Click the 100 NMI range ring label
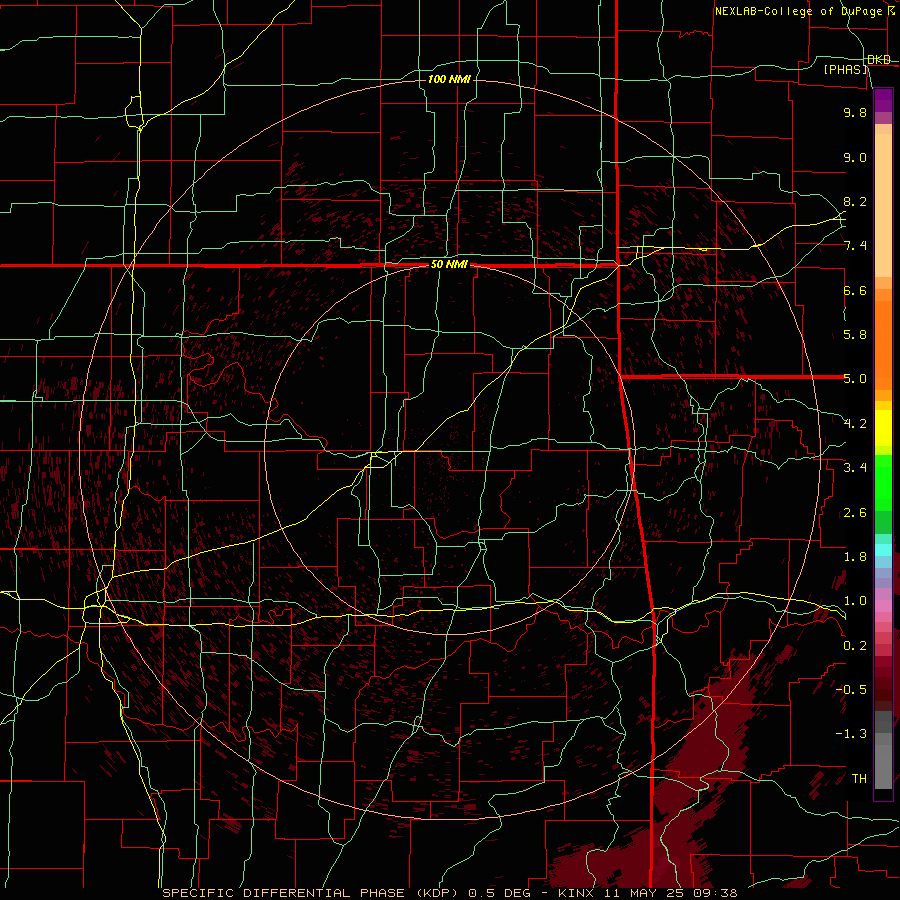The image size is (900, 900). pos(449,79)
